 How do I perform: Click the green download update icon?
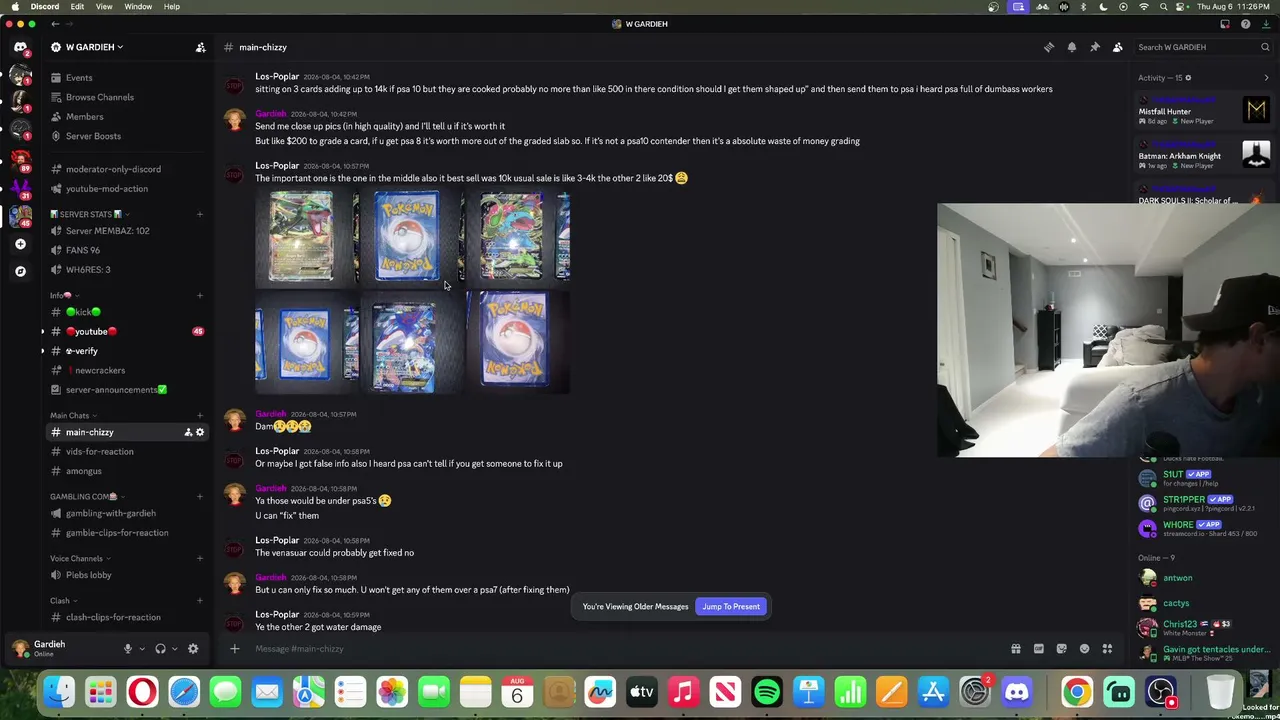click(x=1265, y=24)
